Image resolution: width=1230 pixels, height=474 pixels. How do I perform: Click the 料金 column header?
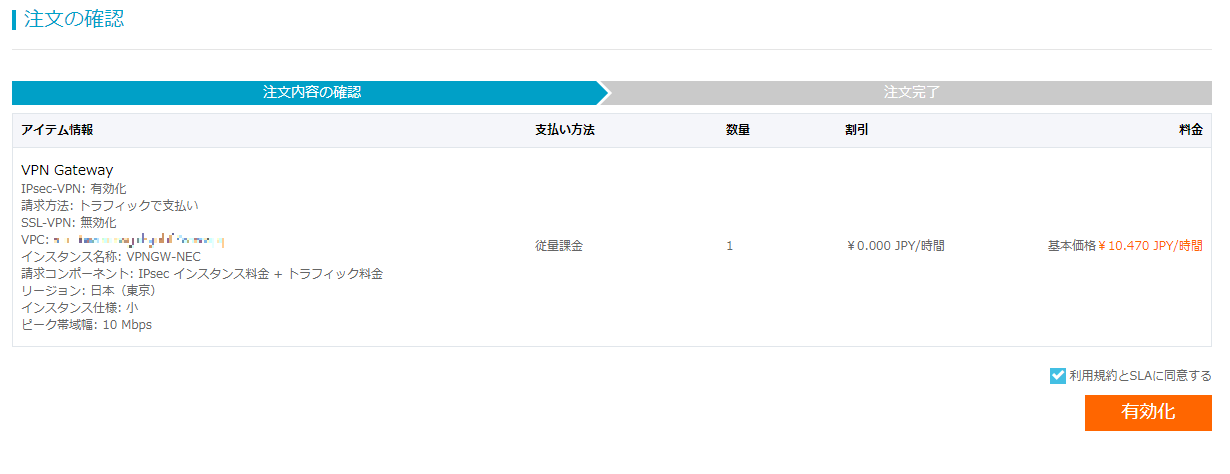click(1190, 130)
